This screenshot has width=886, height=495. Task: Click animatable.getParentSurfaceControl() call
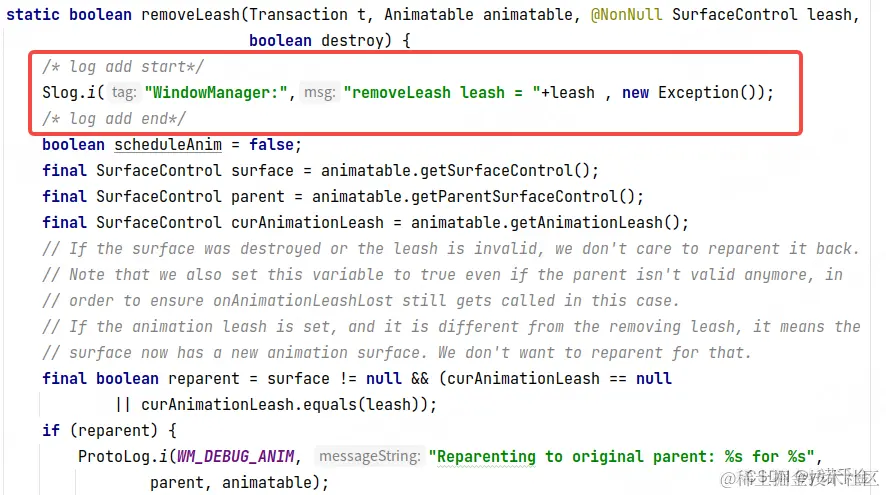[x=474, y=197]
